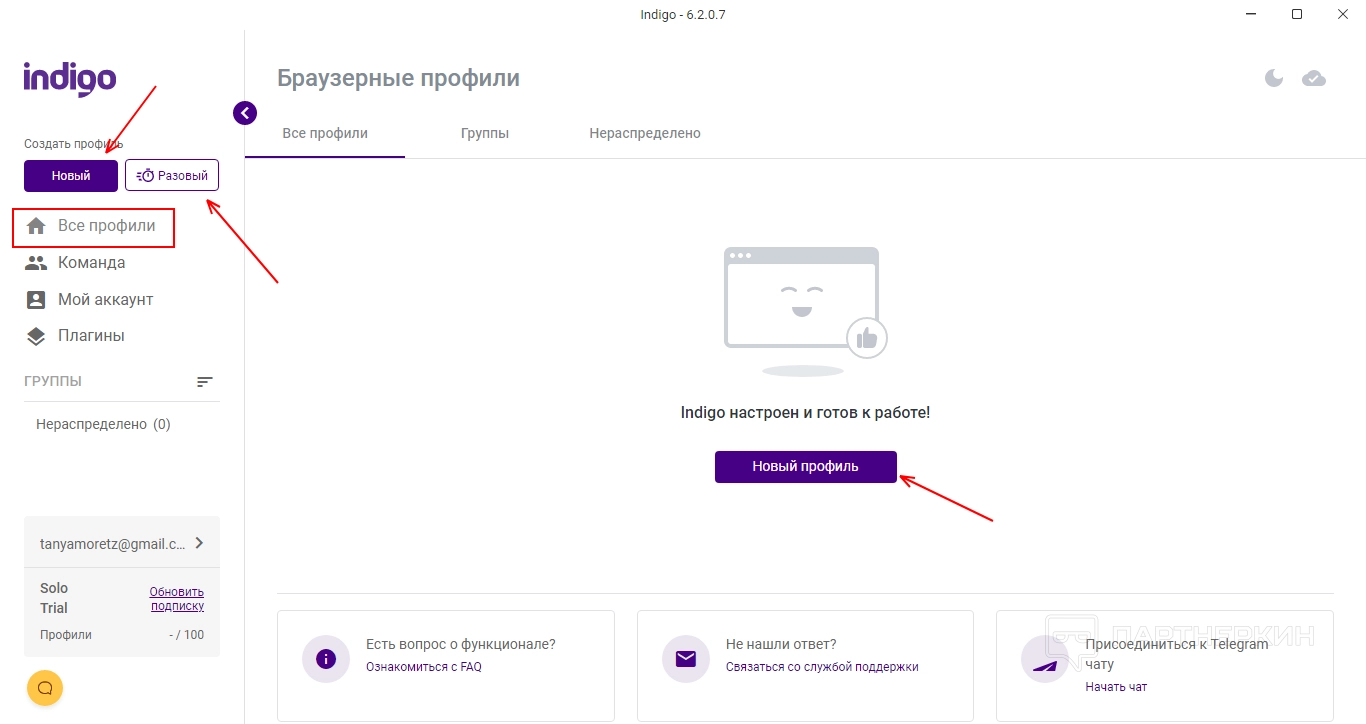Image resolution: width=1366 pixels, height=724 pixels.
Task: Click the FAQ info icon
Action: click(x=326, y=658)
